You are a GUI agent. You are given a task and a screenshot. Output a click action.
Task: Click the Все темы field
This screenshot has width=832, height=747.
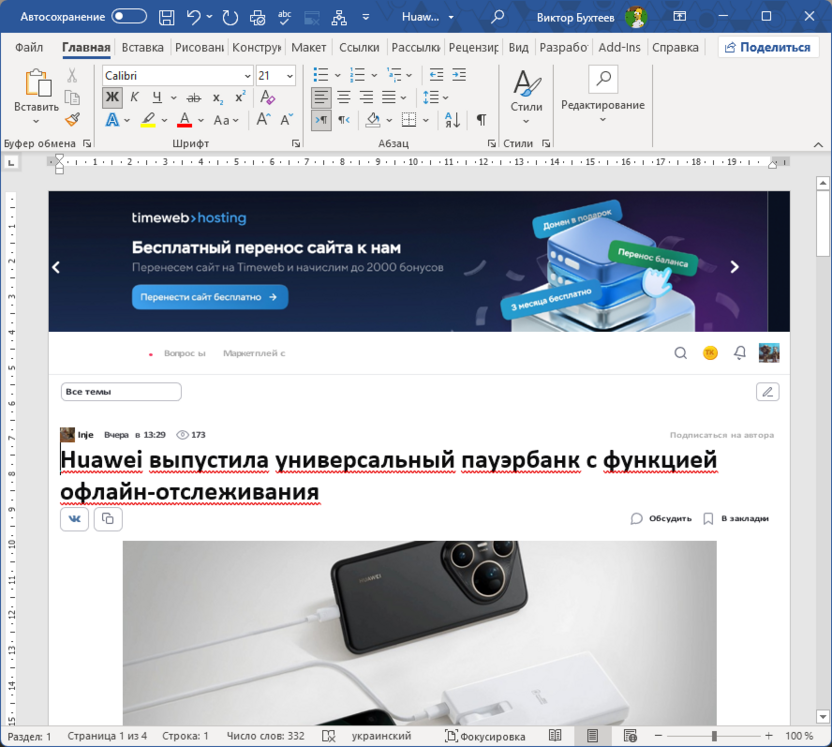(121, 392)
